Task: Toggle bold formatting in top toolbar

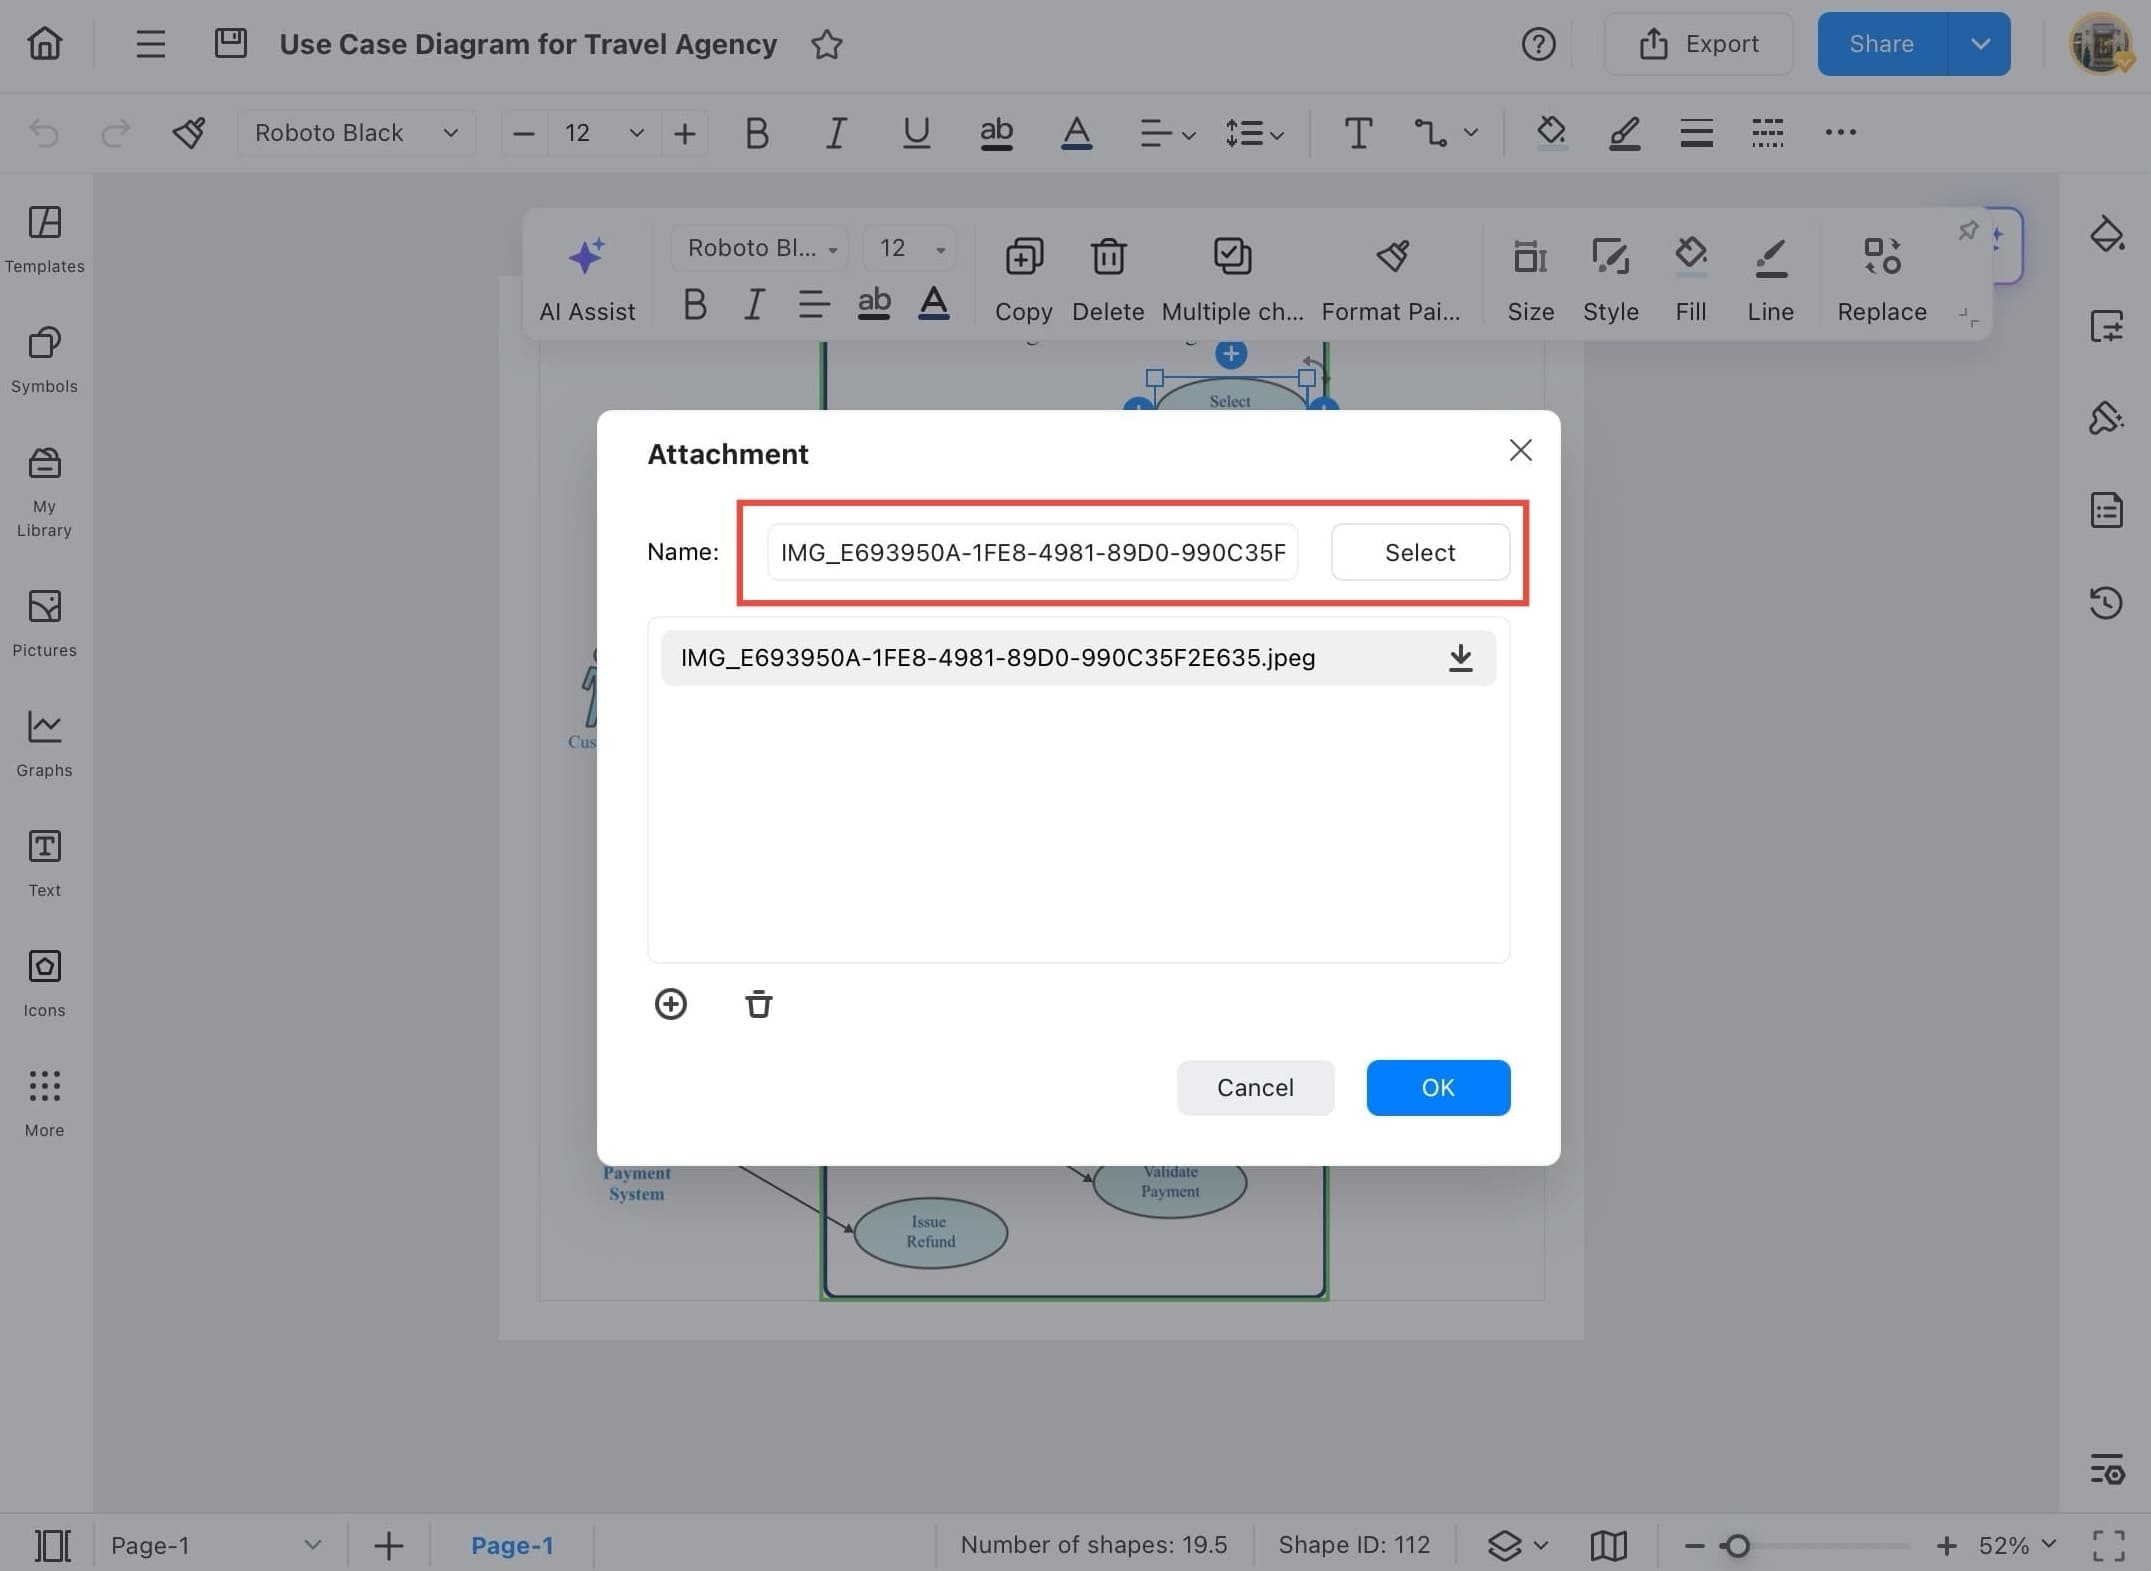Action: (x=757, y=132)
